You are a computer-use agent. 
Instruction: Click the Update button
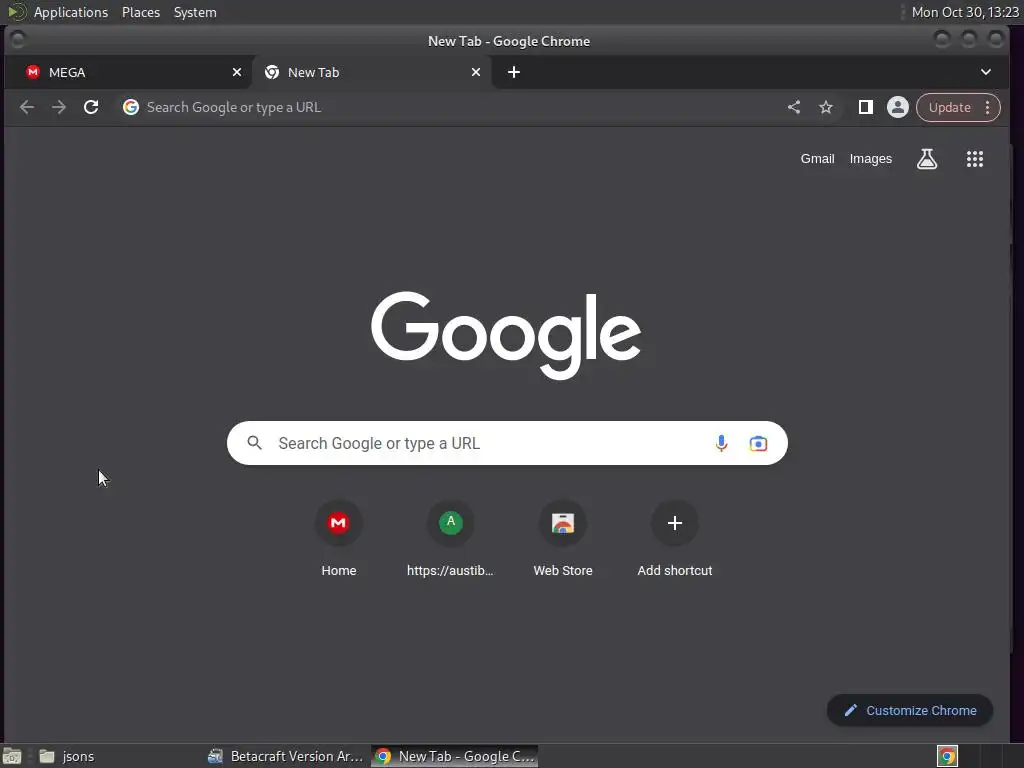(x=950, y=107)
